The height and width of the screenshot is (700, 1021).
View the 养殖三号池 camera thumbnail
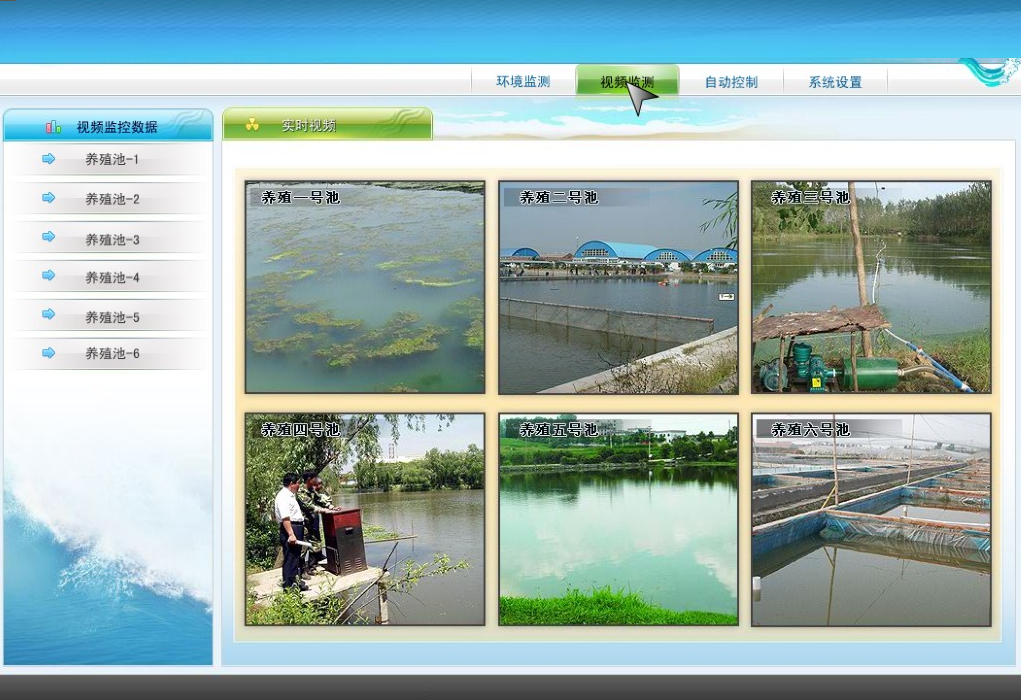[x=871, y=287]
